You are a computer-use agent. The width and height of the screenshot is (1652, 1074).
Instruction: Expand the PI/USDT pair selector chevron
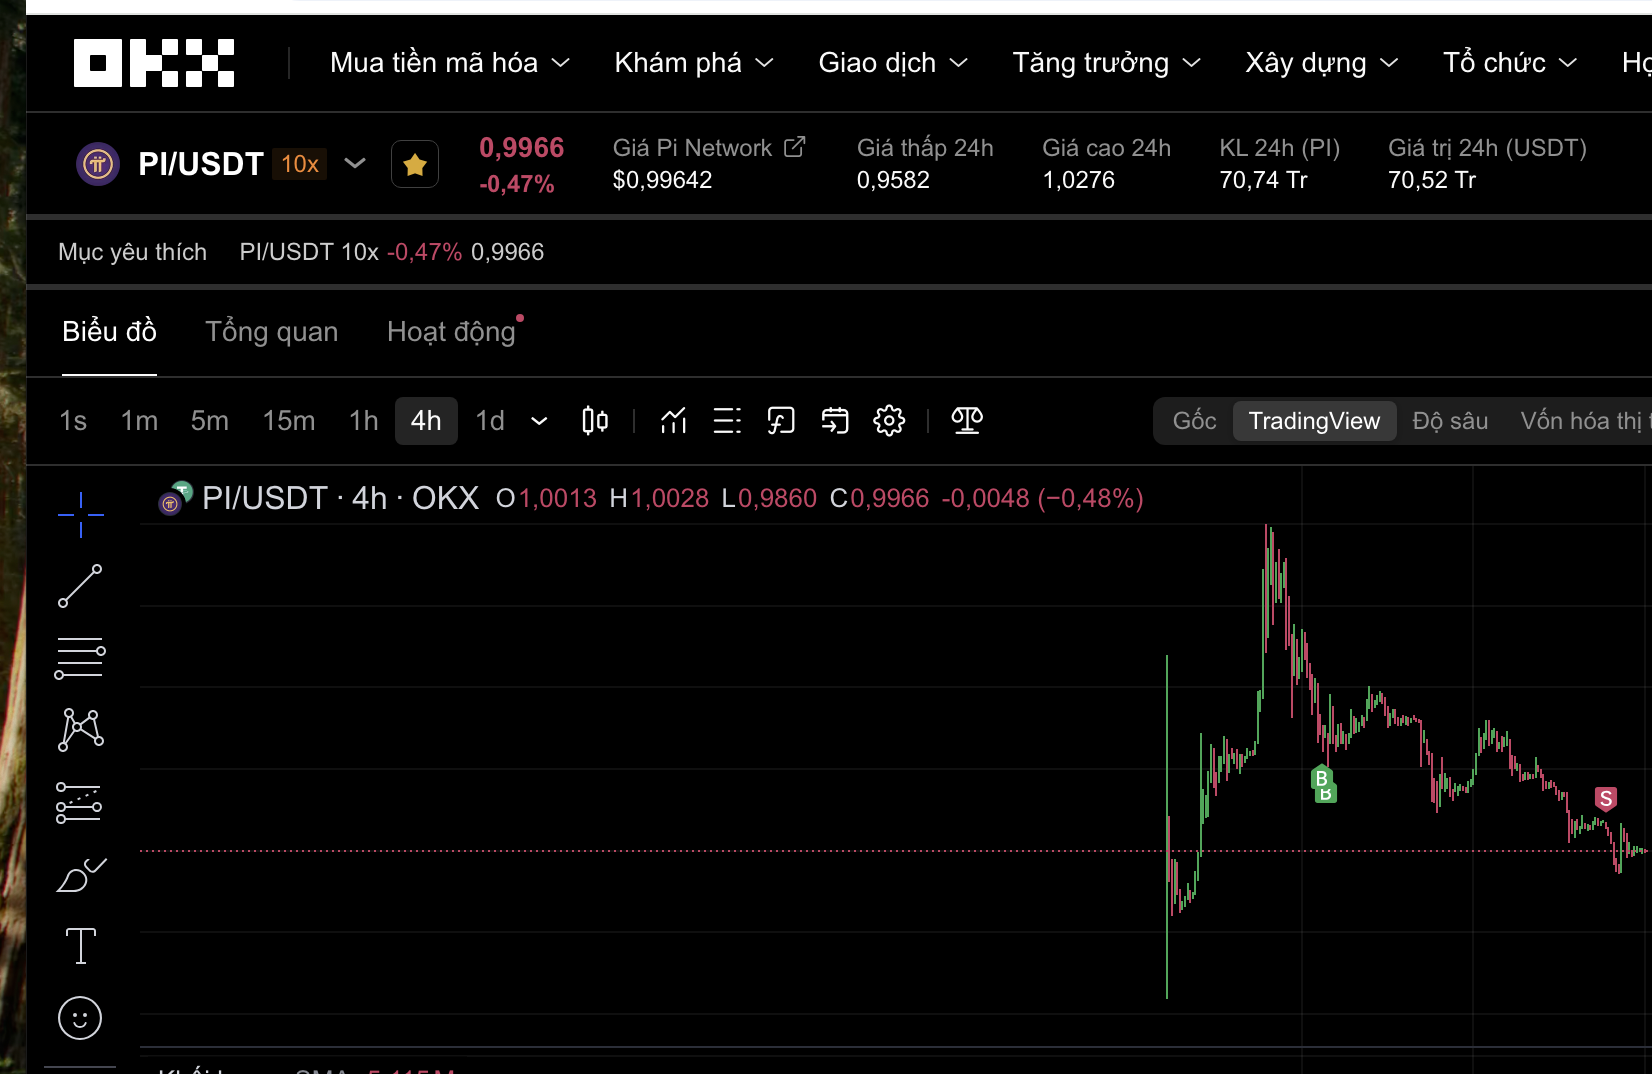[355, 163]
